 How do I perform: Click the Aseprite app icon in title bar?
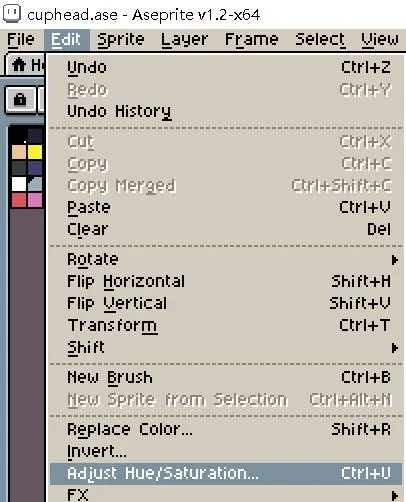(x=12, y=13)
